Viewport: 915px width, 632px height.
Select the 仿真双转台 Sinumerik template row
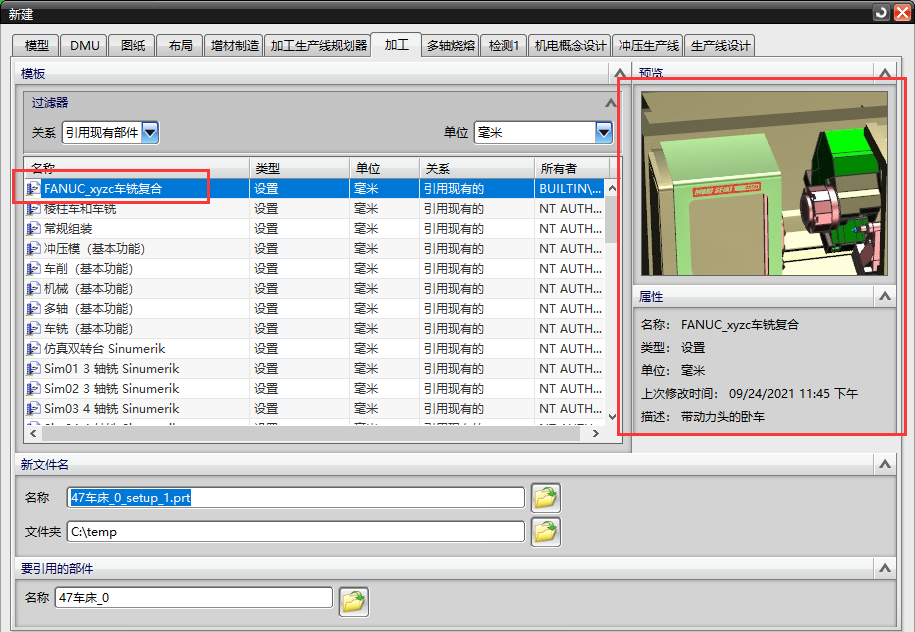(x=314, y=349)
